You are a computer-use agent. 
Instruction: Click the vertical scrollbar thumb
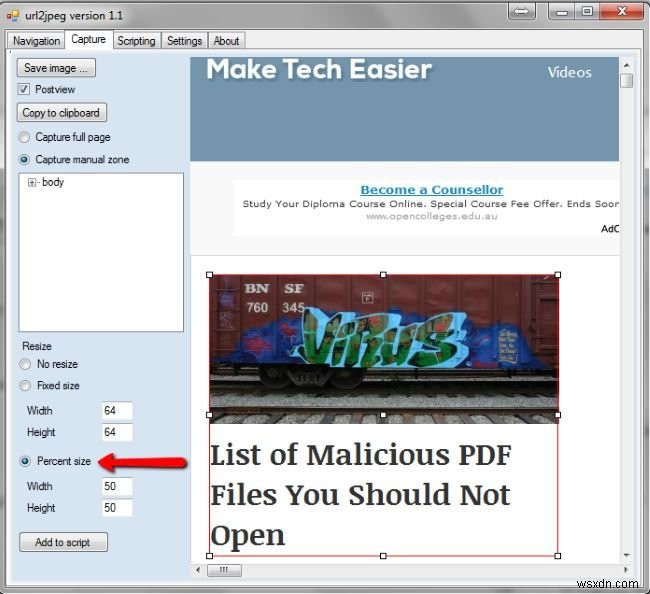coord(626,81)
